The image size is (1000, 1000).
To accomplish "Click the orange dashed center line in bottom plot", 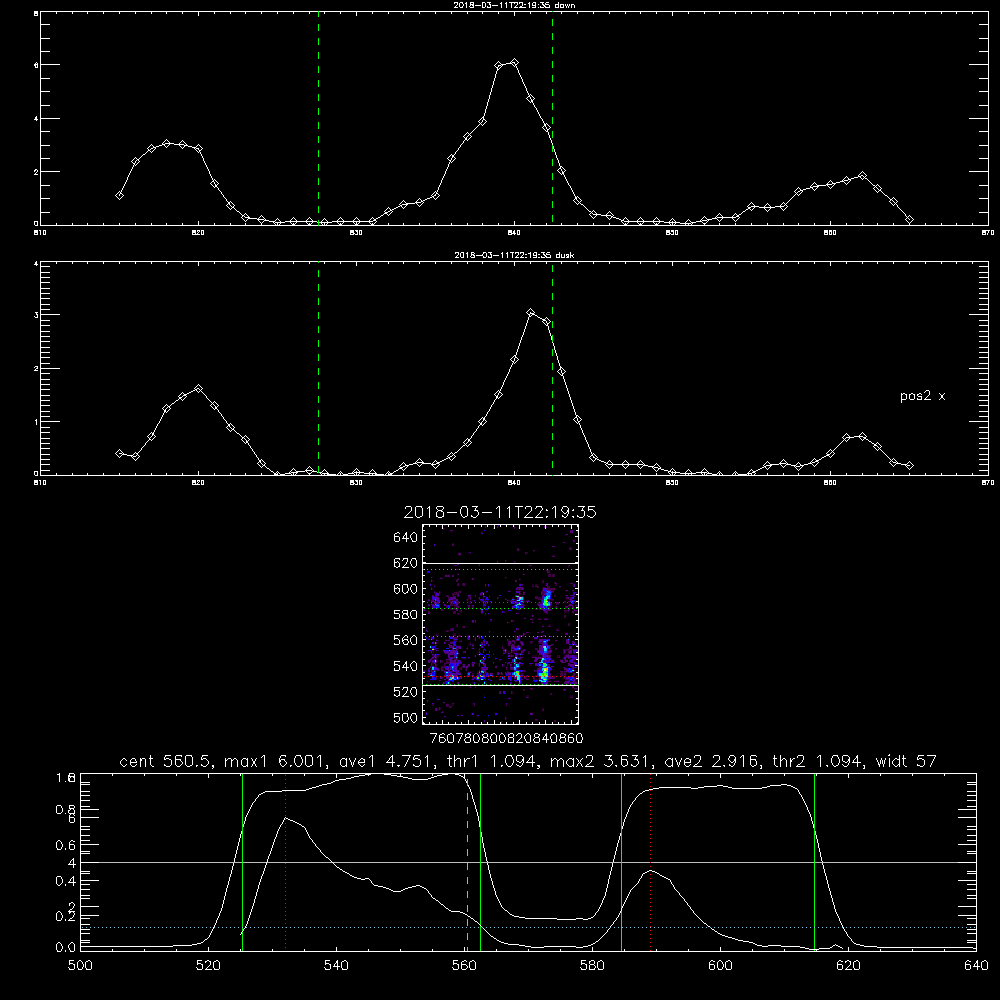I will pyautogui.click(x=467, y=862).
